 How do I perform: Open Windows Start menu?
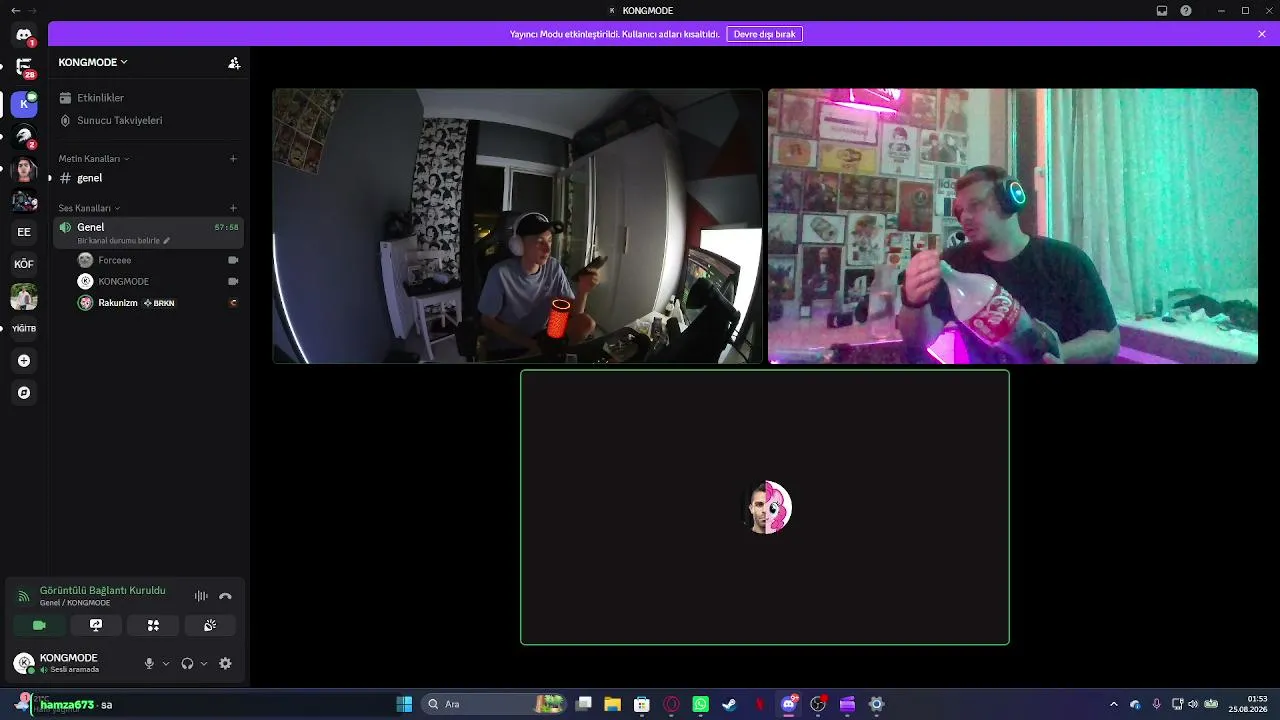pos(404,704)
